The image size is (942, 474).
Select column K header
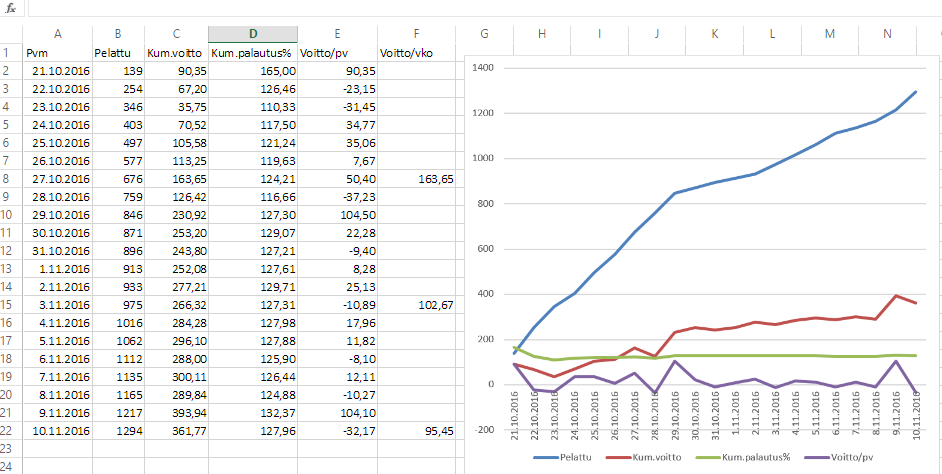coord(714,34)
